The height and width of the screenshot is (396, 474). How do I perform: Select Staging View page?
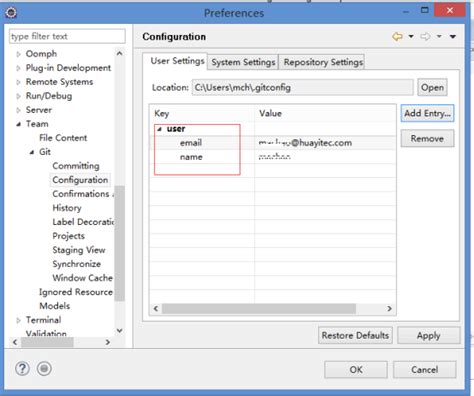click(x=79, y=250)
